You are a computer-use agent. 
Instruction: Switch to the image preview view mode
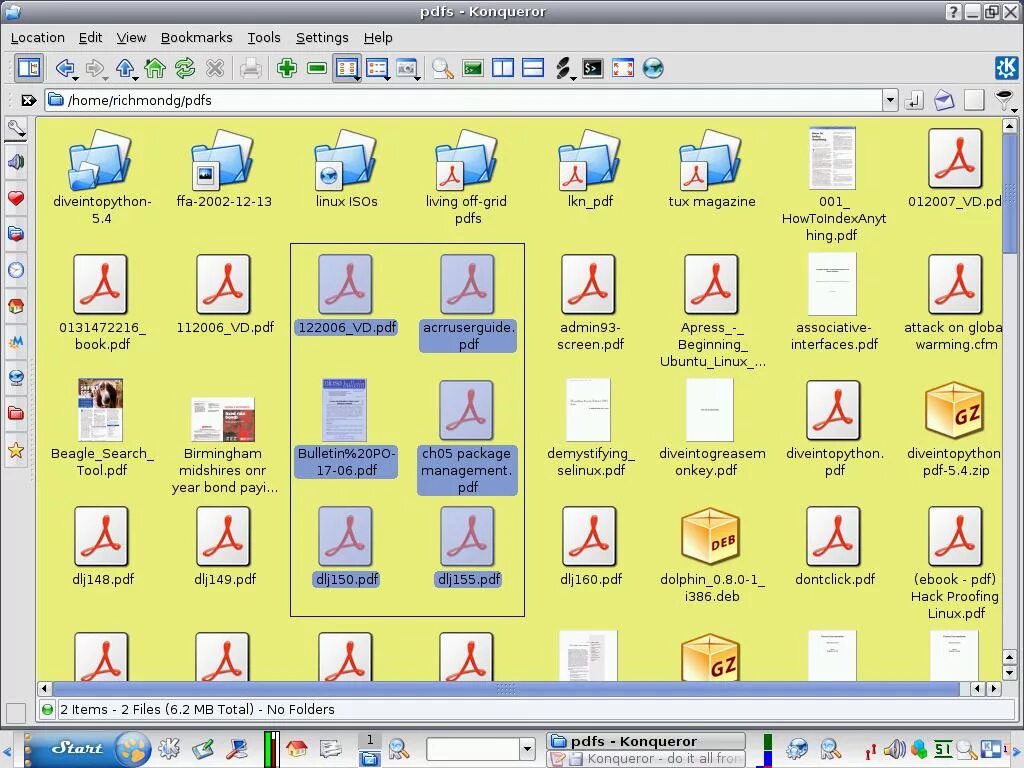(406, 68)
